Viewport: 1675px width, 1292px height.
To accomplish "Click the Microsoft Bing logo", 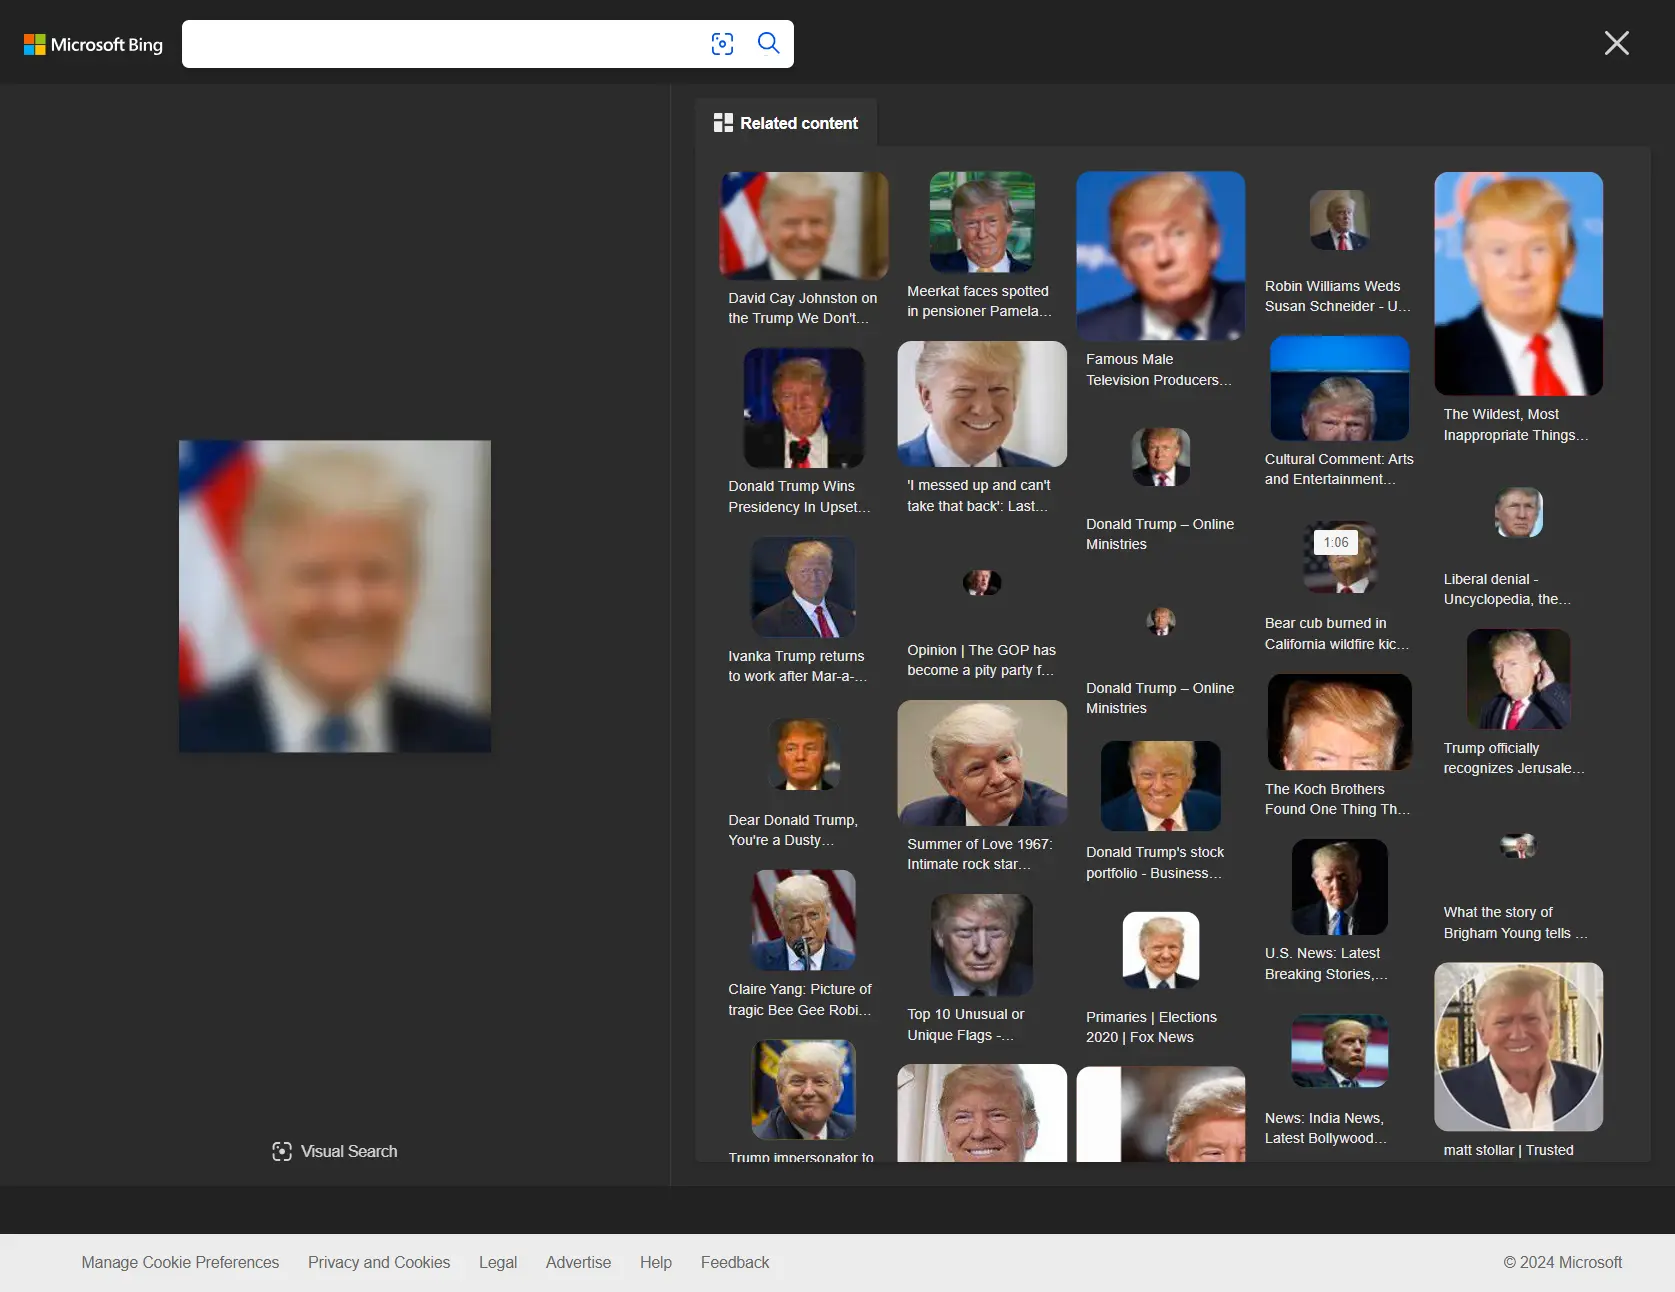I will [93, 44].
